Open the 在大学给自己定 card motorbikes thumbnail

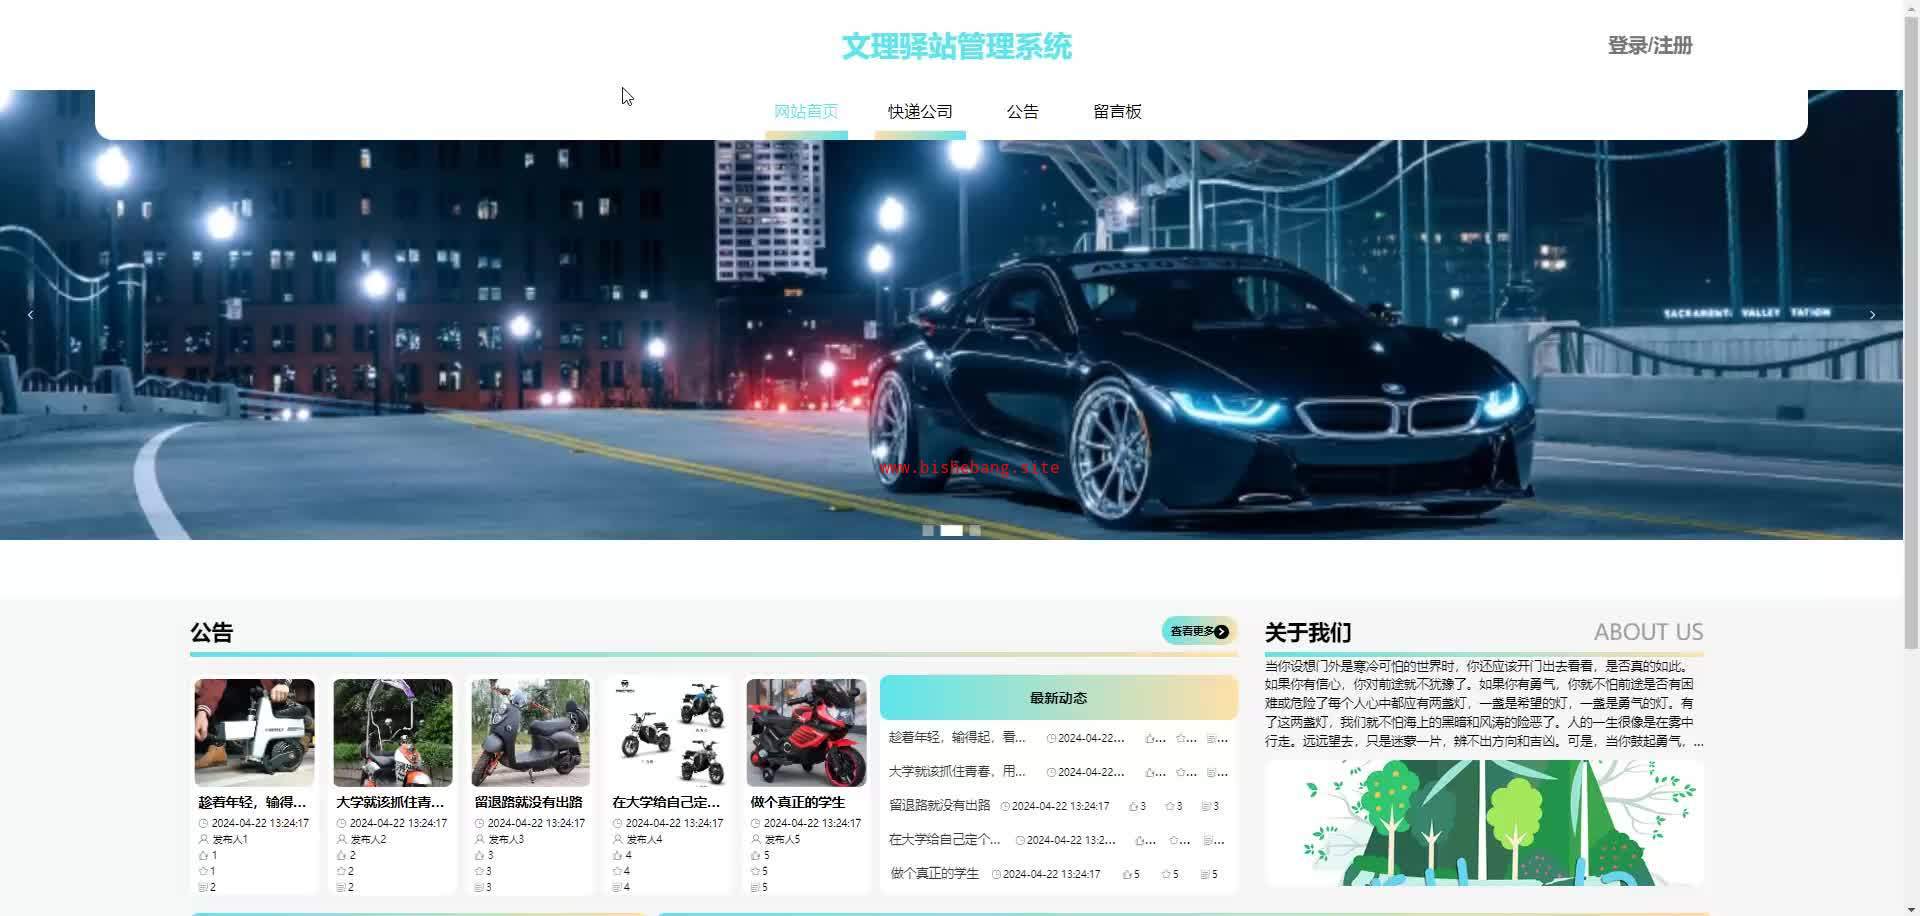tap(668, 733)
